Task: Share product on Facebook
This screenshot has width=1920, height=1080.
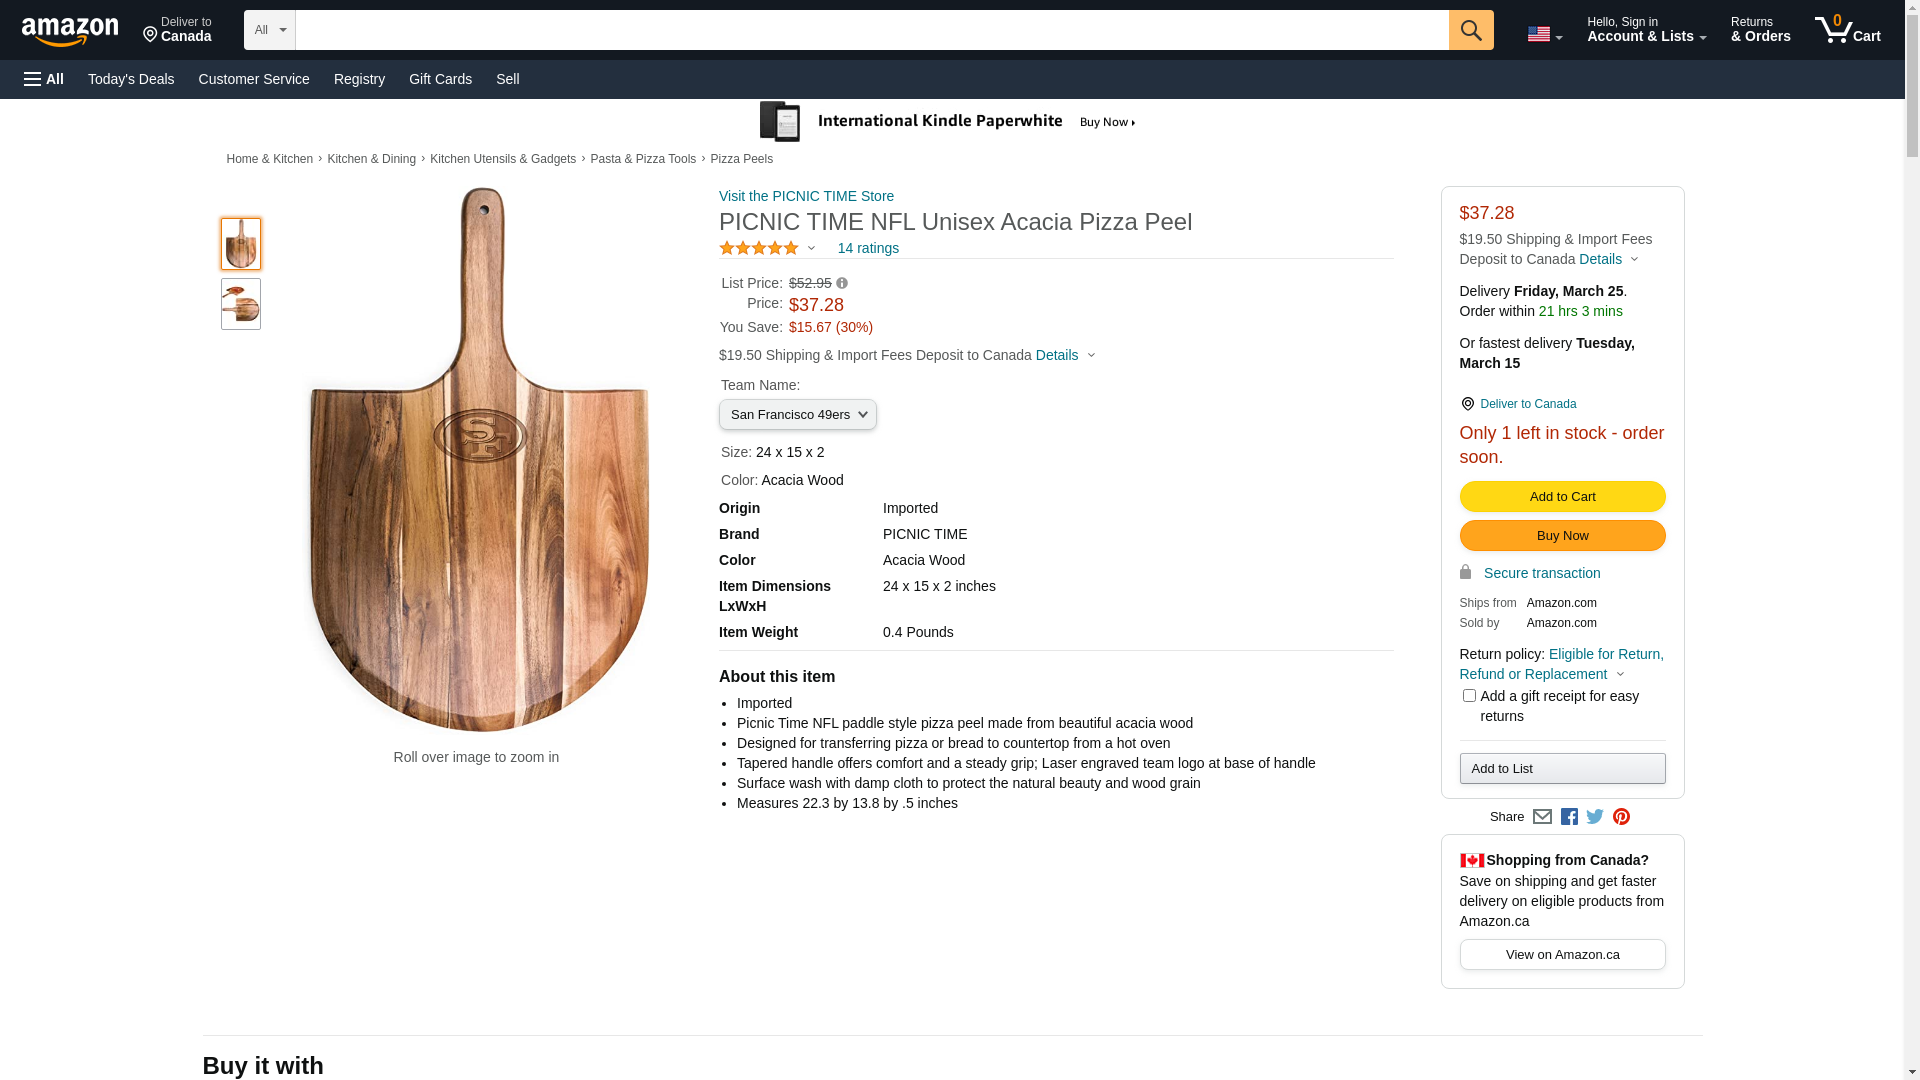Action: 1569,817
